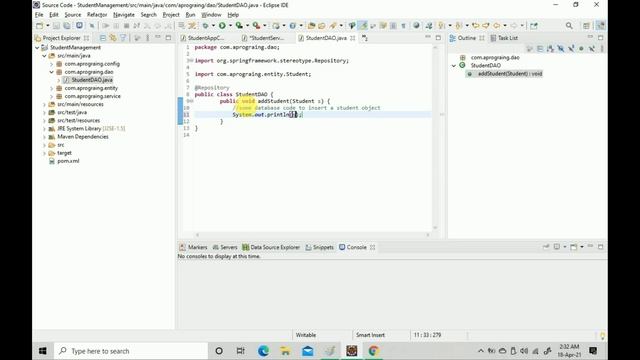Viewport: 640px width, 360px height.
Task: Open the Help menu
Action: [x=233, y=15]
